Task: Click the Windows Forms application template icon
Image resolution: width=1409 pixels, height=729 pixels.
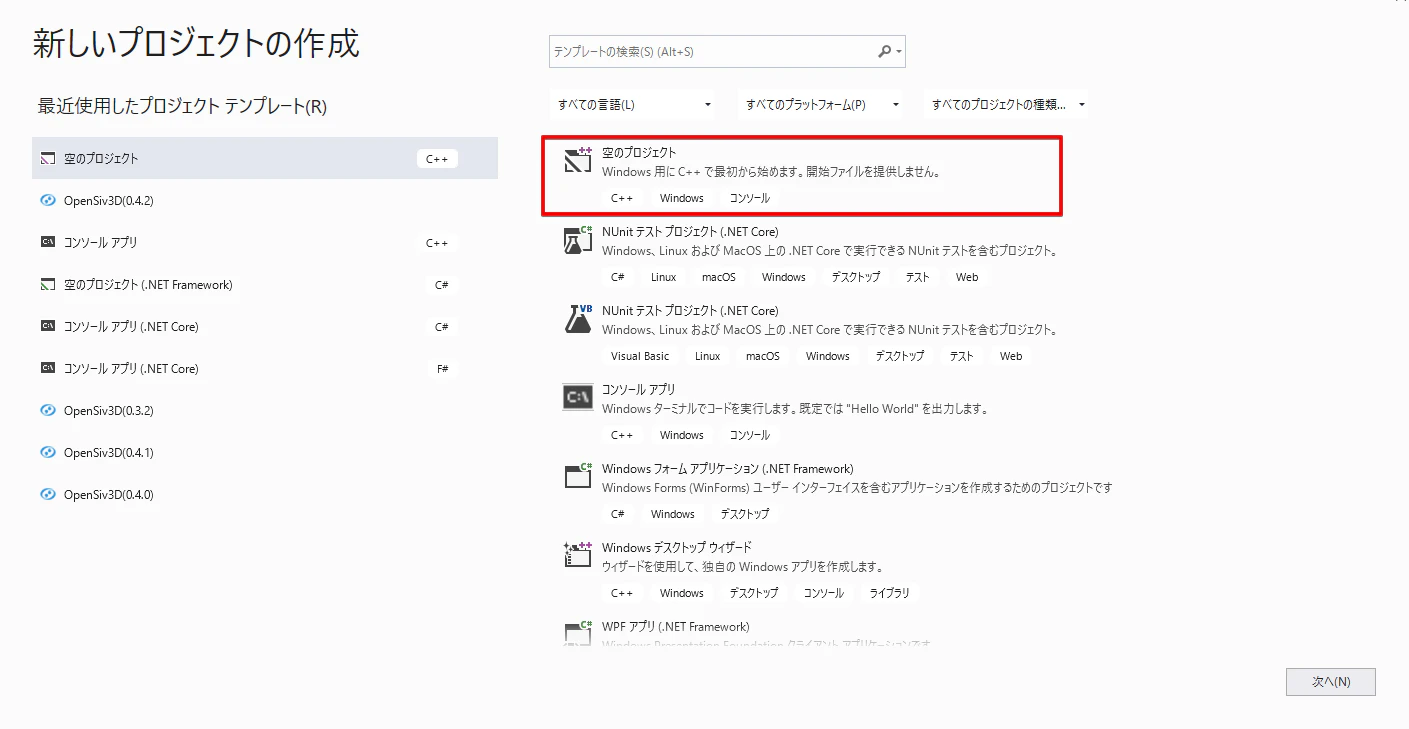Action: pyautogui.click(x=578, y=476)
